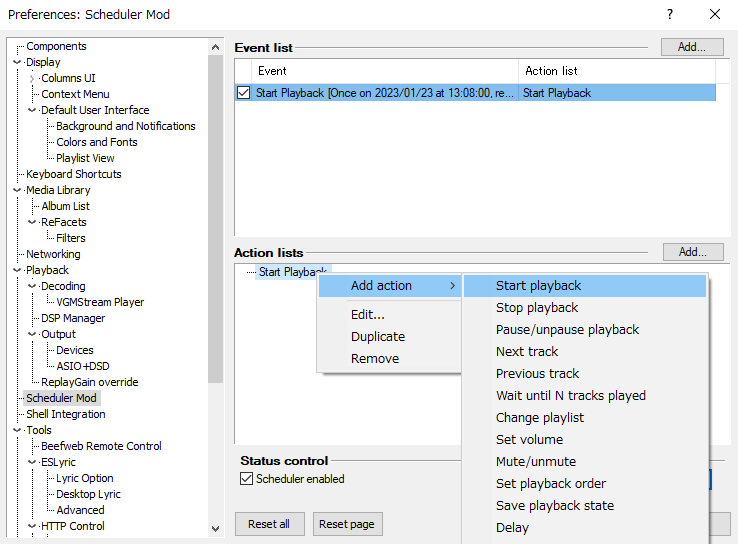
Task: Collapse the Decoding tree node
Action: pyautogui.click(x=32, y=286)
